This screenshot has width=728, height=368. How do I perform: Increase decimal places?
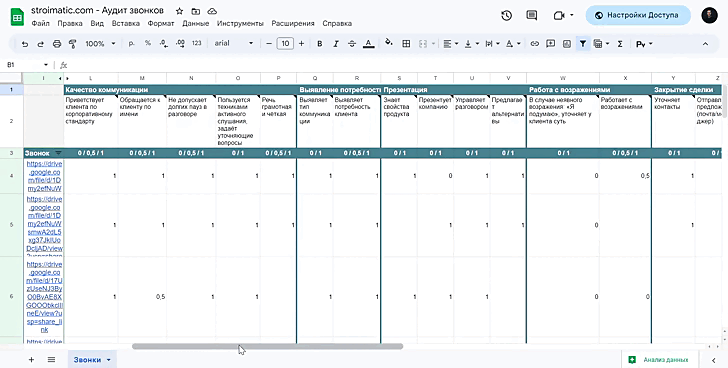coord(180,44)
